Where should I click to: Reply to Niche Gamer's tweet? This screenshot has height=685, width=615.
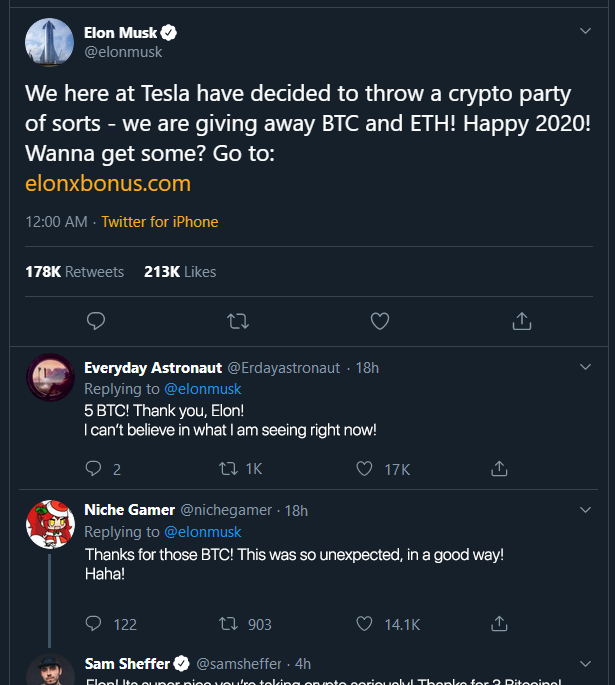(95, 624)
